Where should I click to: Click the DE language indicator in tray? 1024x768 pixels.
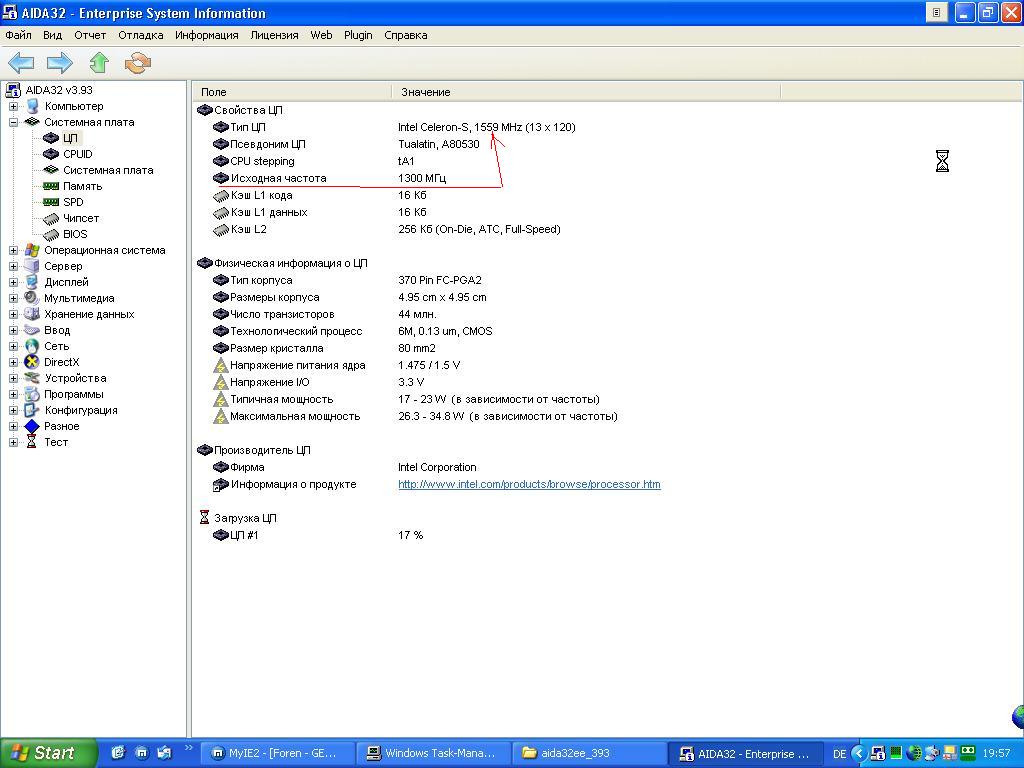point(840,754)
